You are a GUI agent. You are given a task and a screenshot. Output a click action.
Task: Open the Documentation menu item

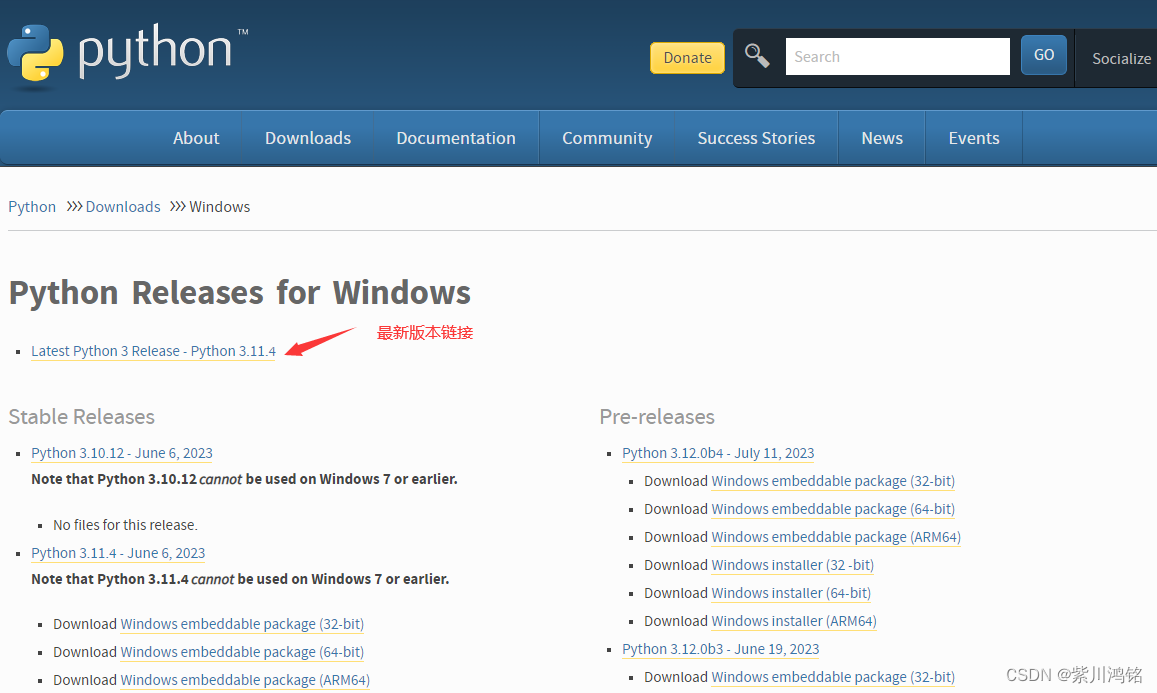455,137
